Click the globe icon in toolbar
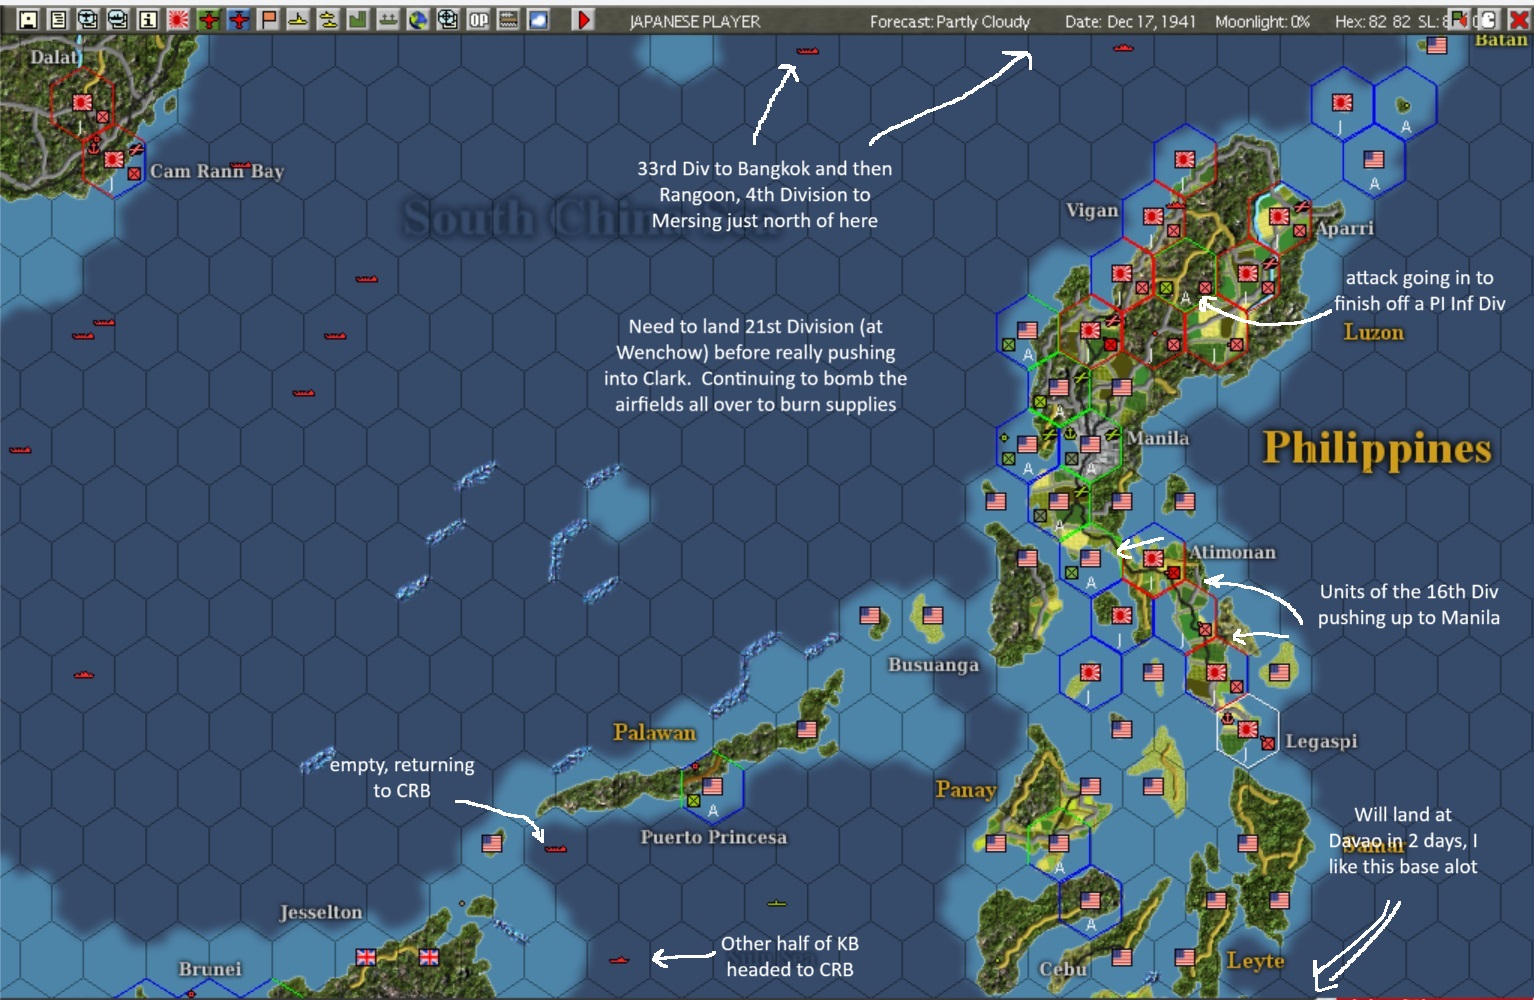 click(x=418, y=19)
